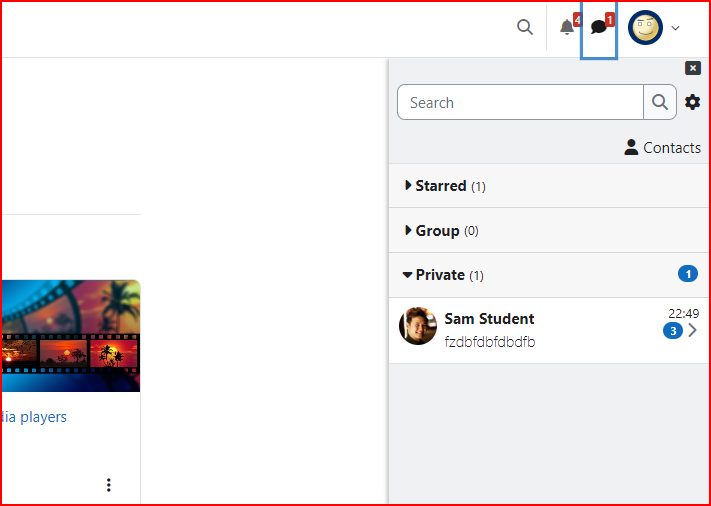
Task: Open the site search magnifier in header
Action: click(525, 27)
